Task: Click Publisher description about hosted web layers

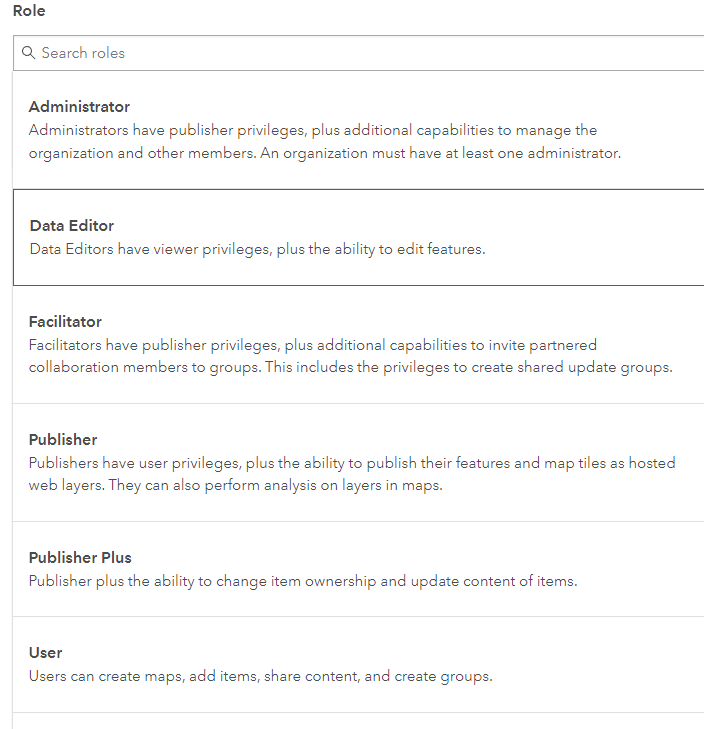Action: [x=352, y=463]
